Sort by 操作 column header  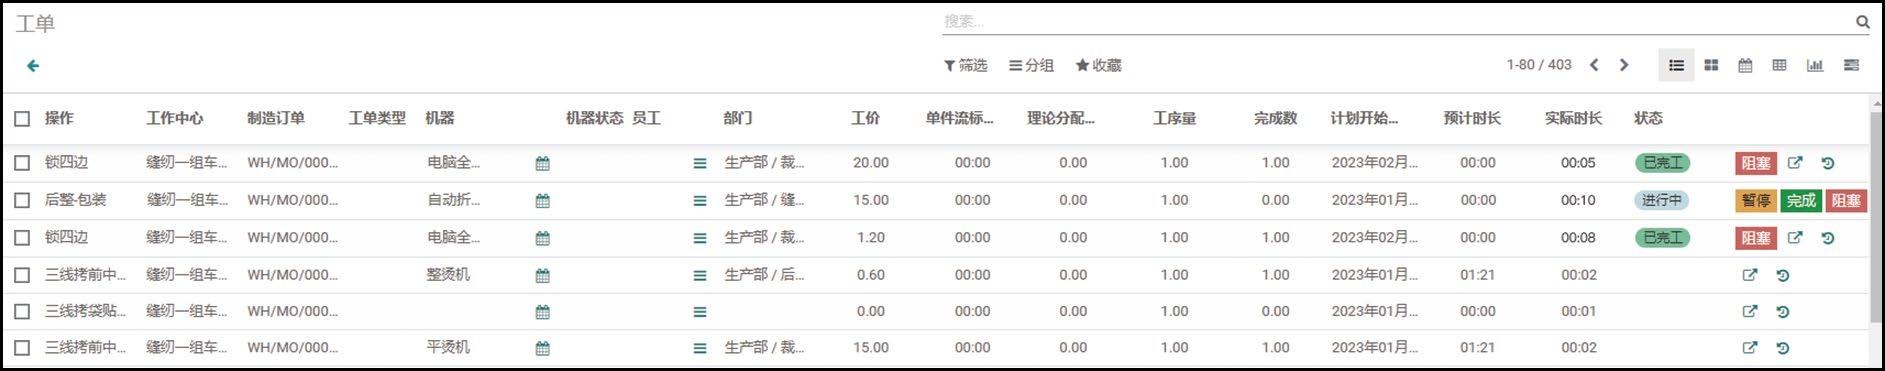pos(59,118)
